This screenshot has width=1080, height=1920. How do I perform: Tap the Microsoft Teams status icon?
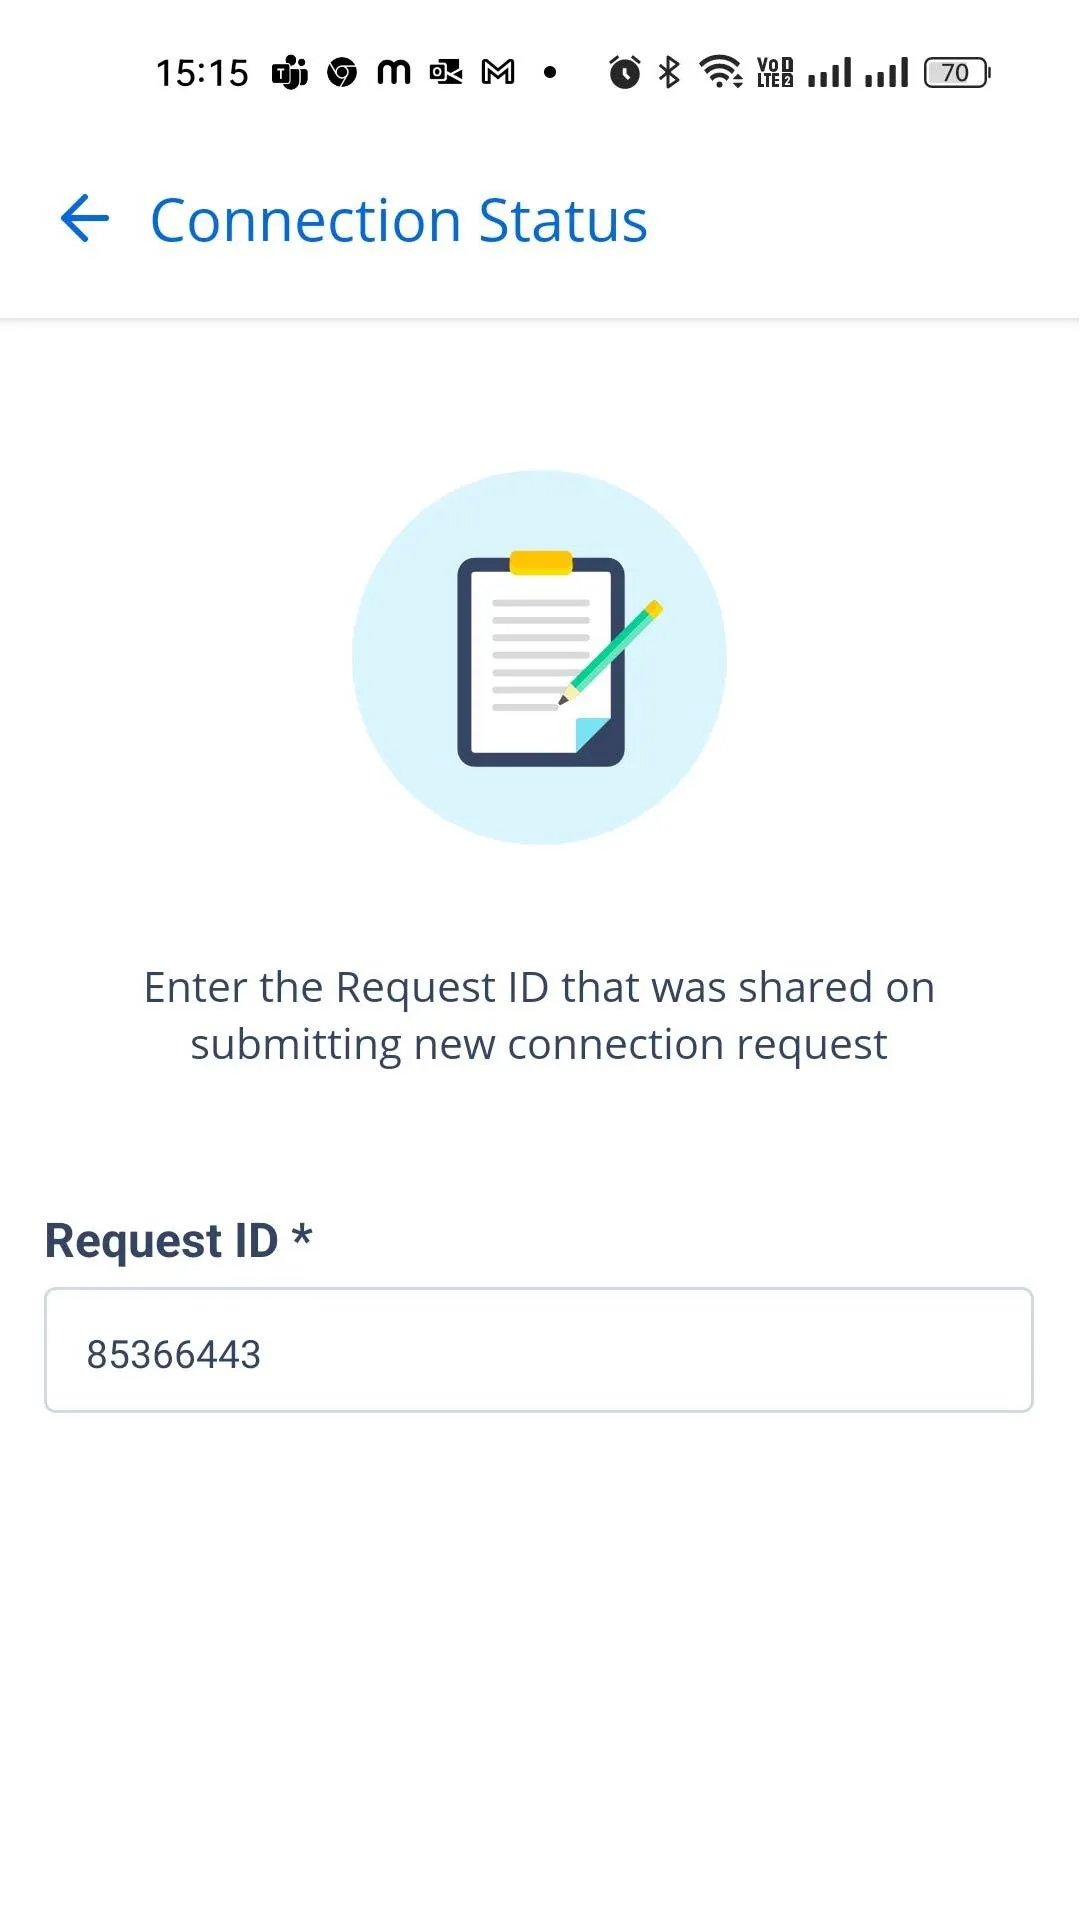click(290, 72)
